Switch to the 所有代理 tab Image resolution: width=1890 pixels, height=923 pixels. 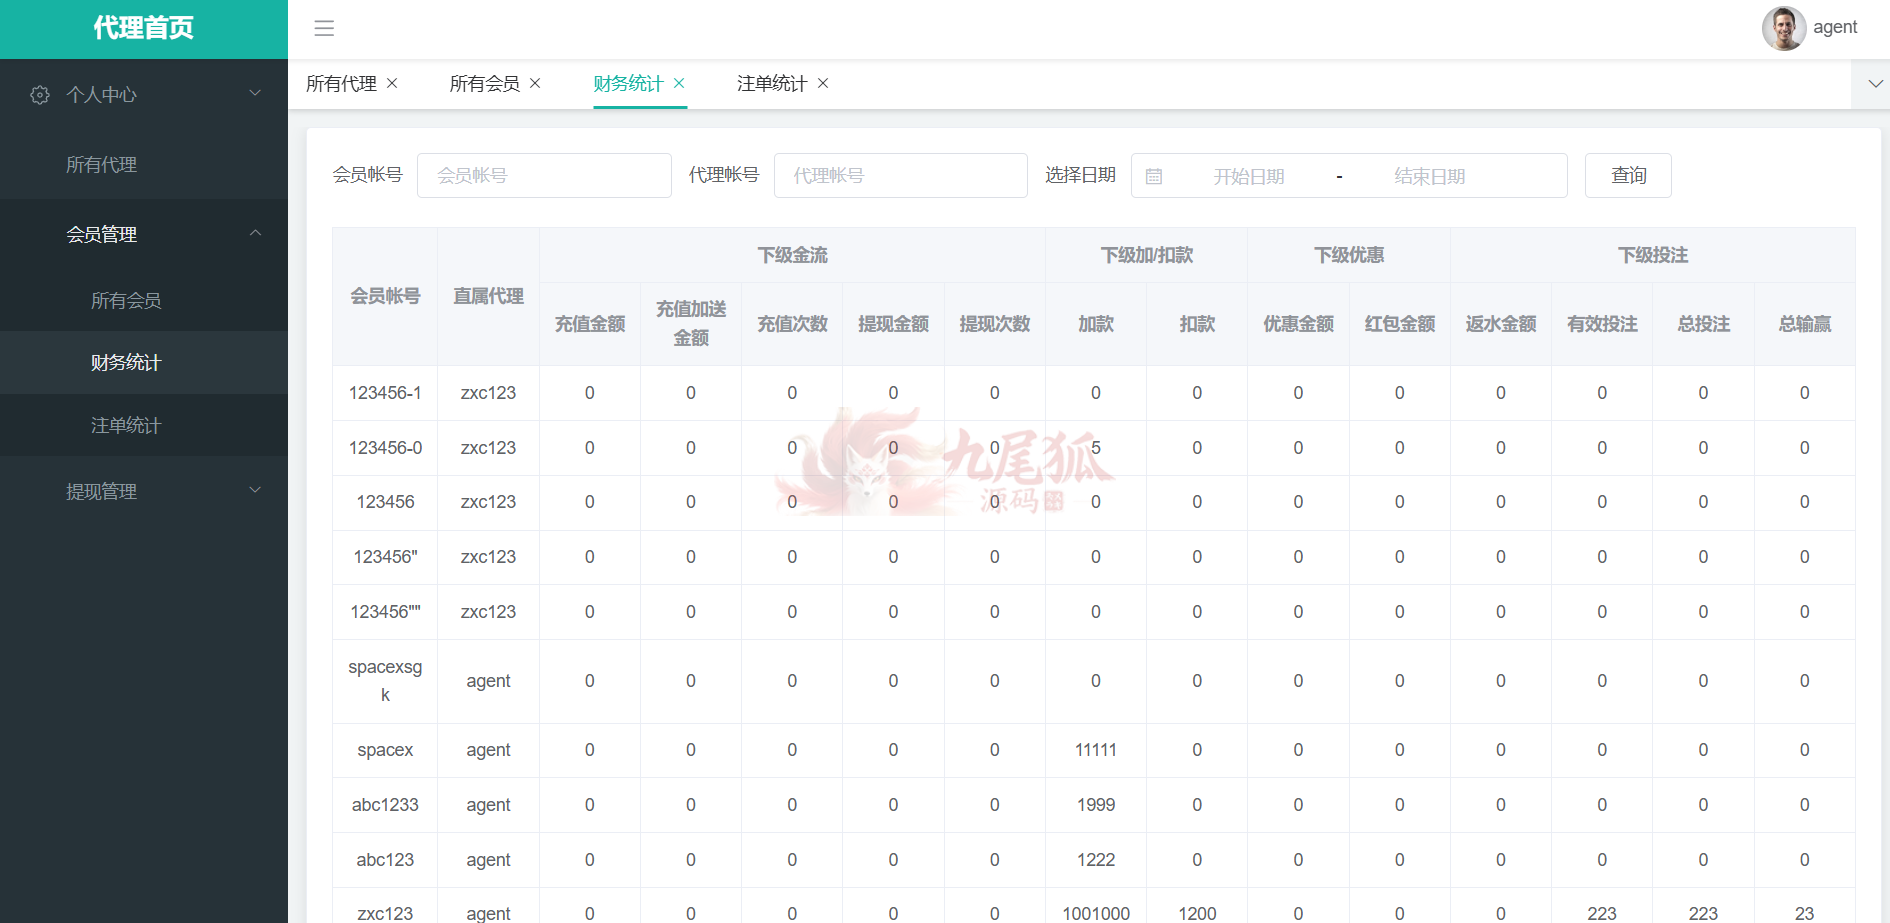click(x=341, y=84)
